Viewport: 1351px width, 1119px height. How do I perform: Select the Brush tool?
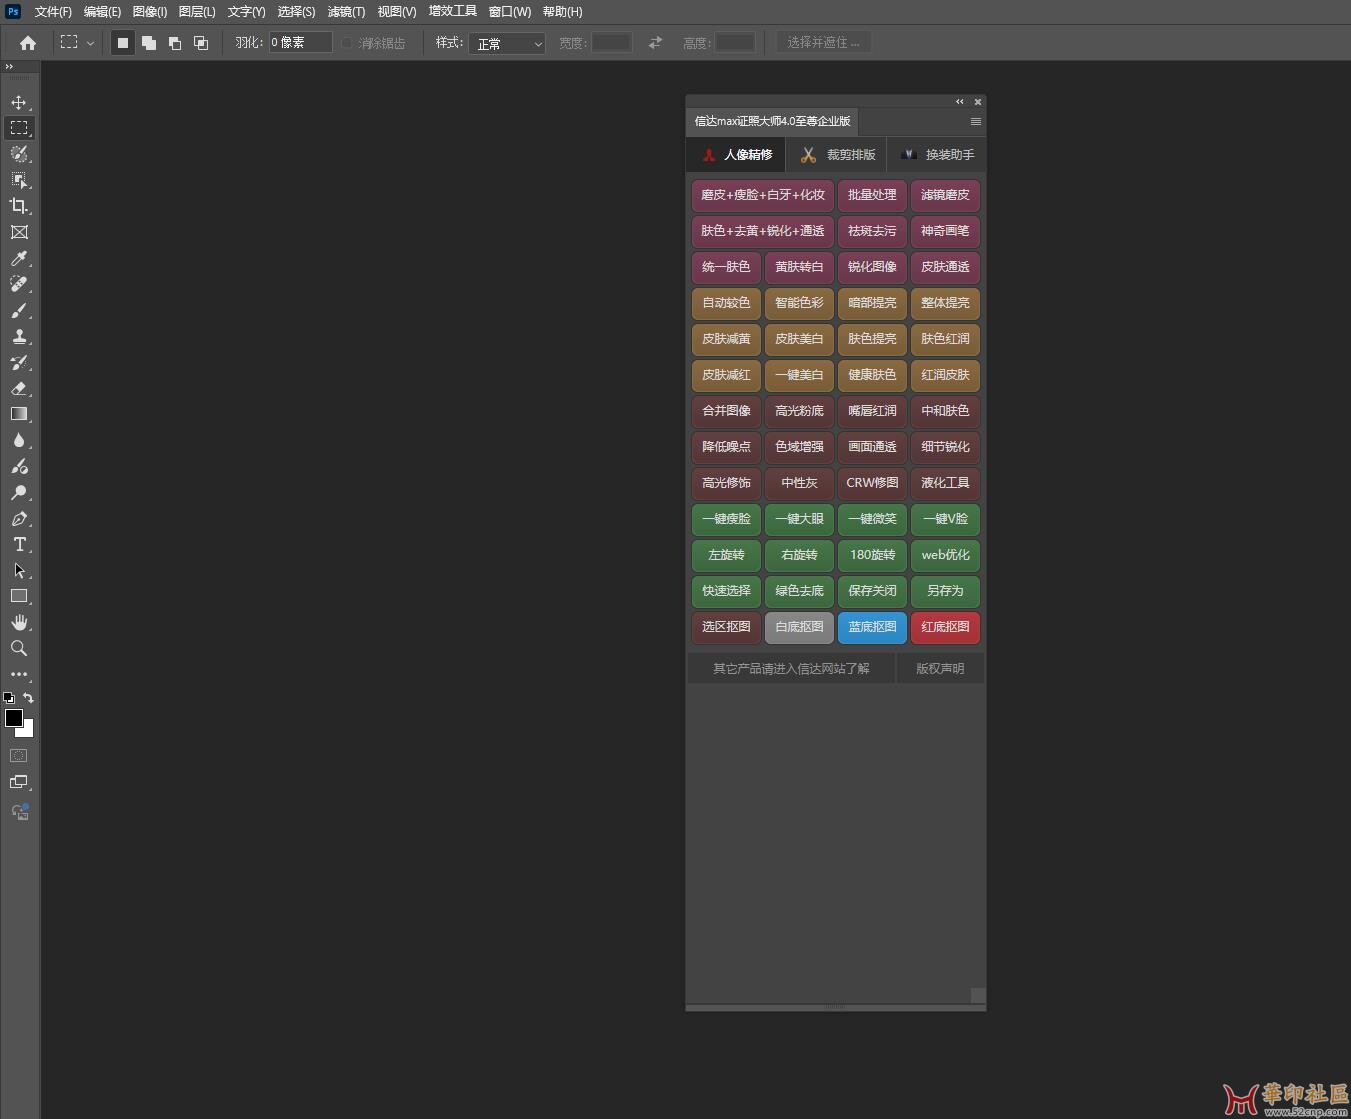tap(19, 310)
